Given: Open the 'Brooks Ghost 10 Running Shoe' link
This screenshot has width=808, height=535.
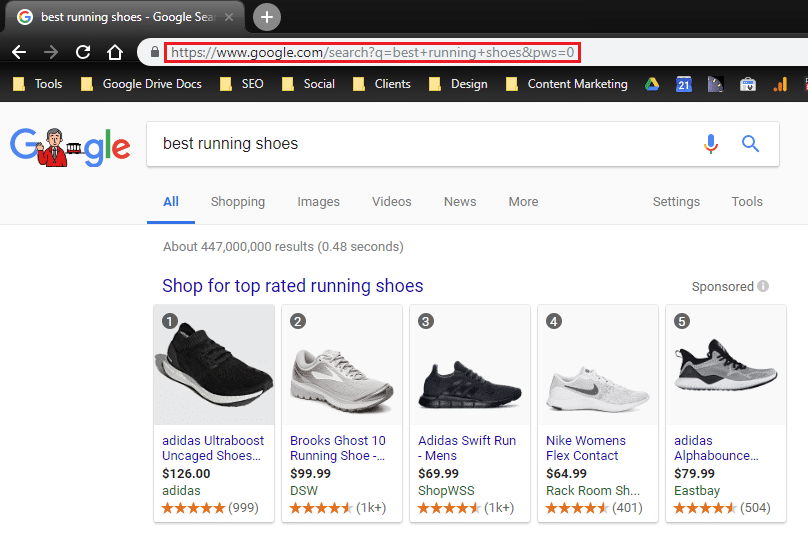Looking at the screenshot, I should click(x=338, y=448).
